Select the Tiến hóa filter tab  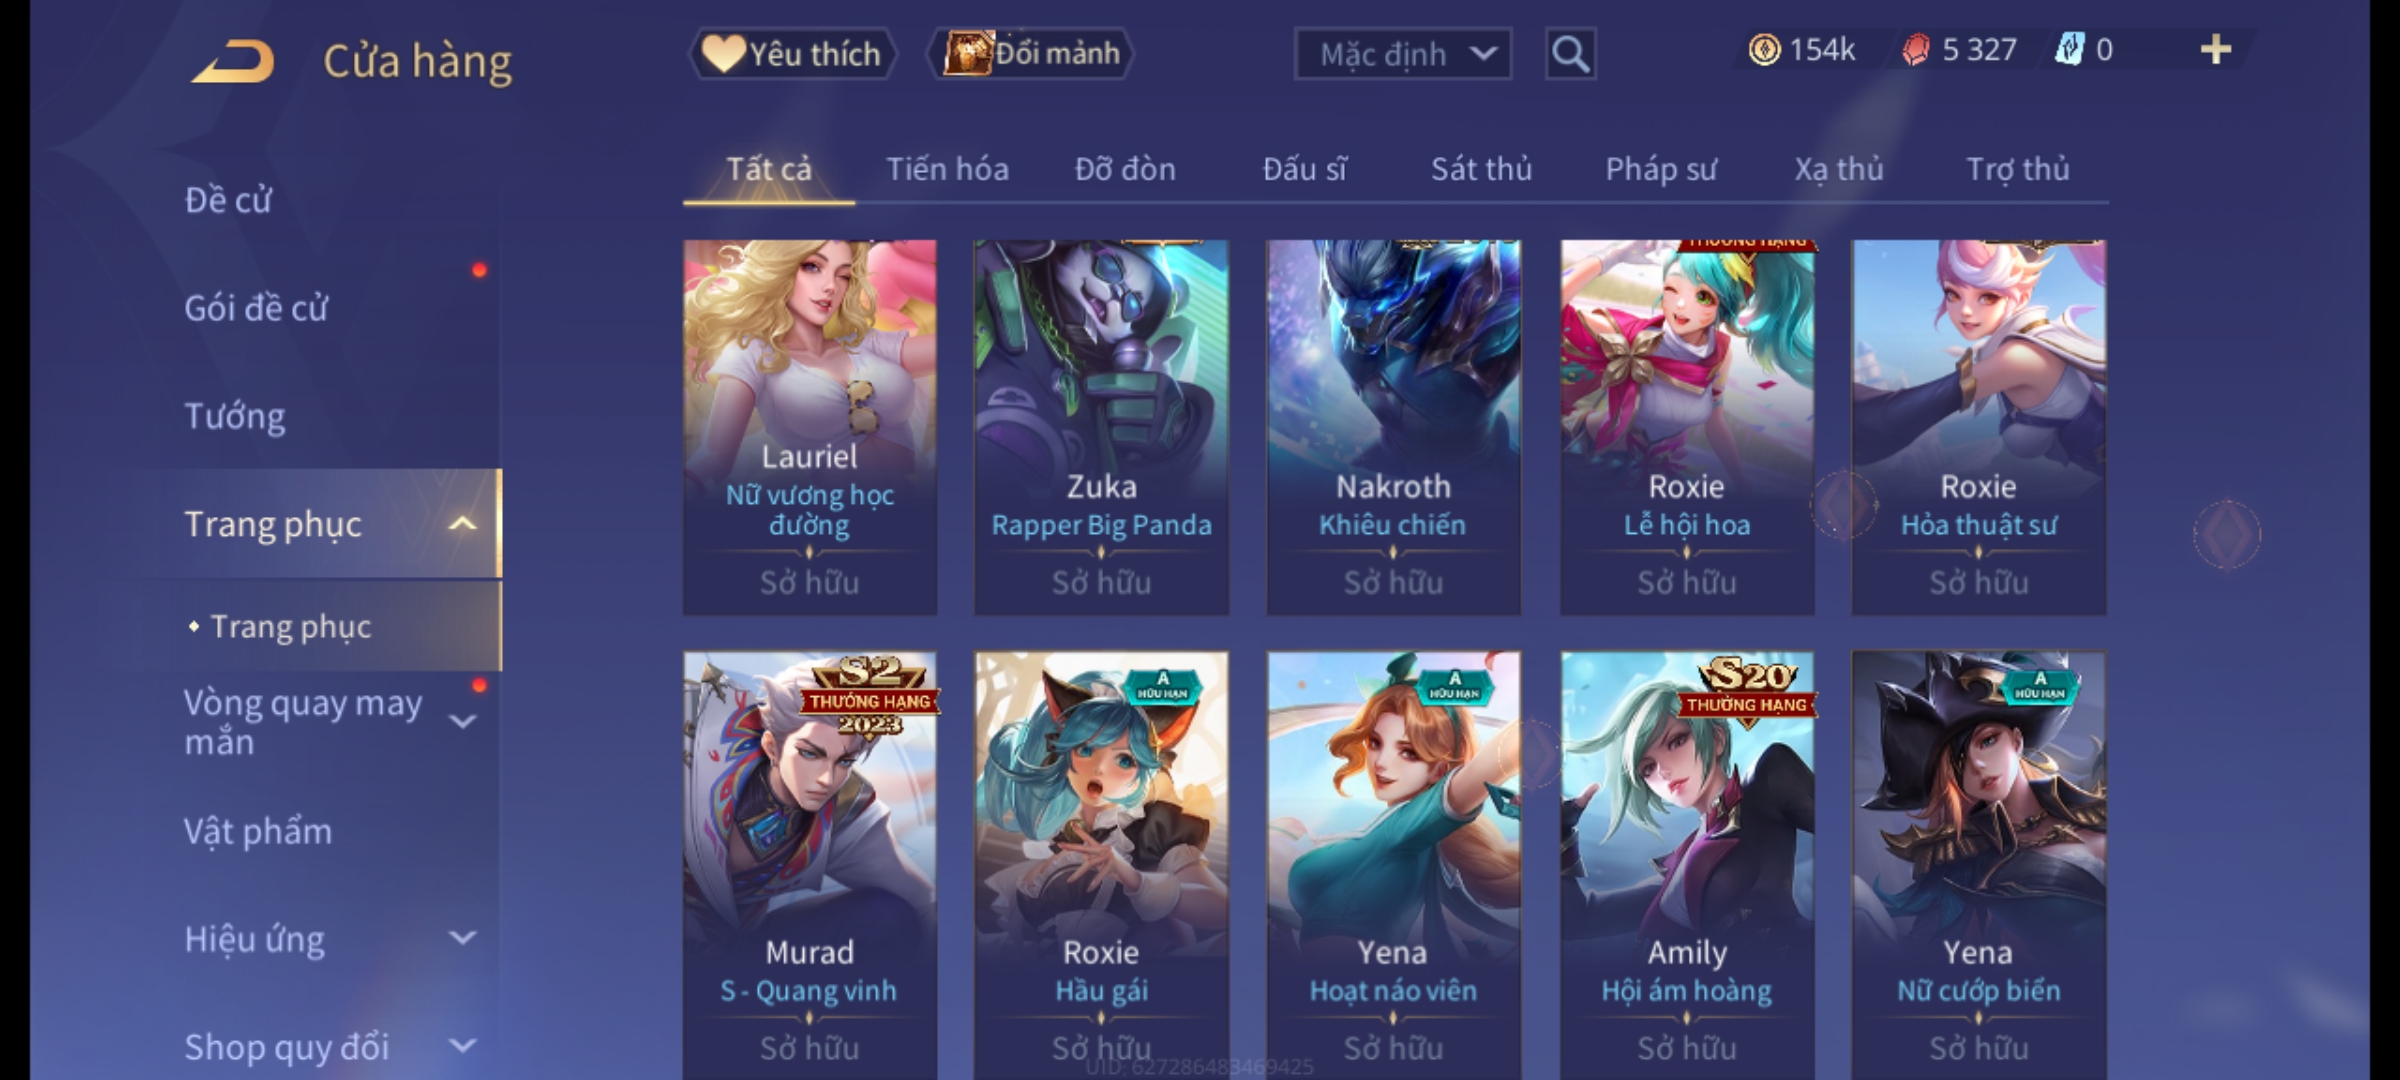tap(947, 169)
